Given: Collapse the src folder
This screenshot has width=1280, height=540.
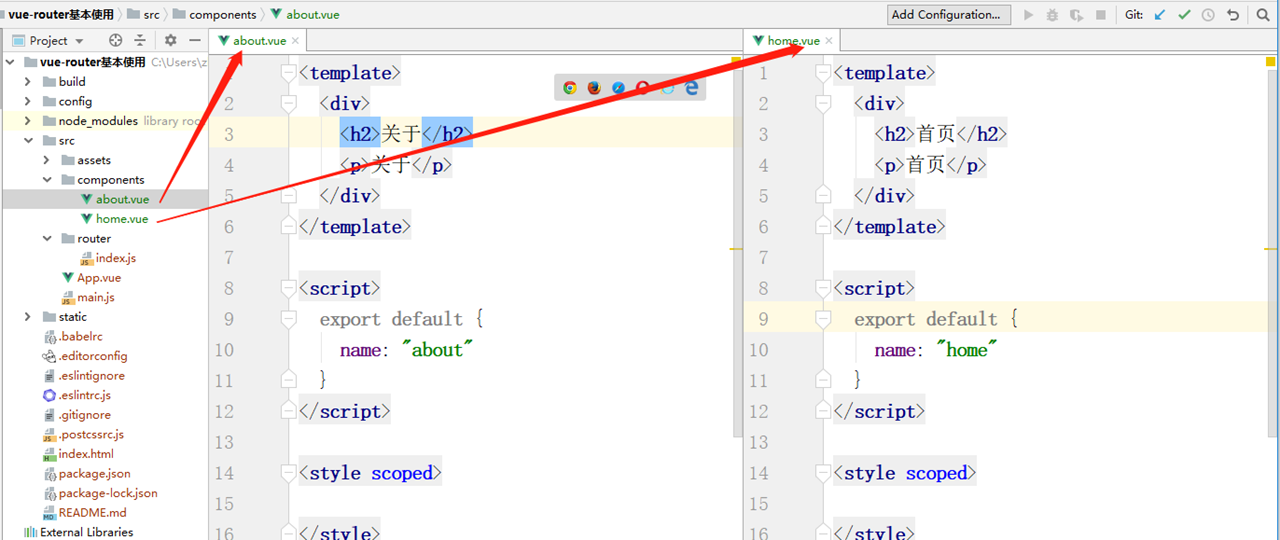Looking at the screenshot, I should [x=28, y=141].
